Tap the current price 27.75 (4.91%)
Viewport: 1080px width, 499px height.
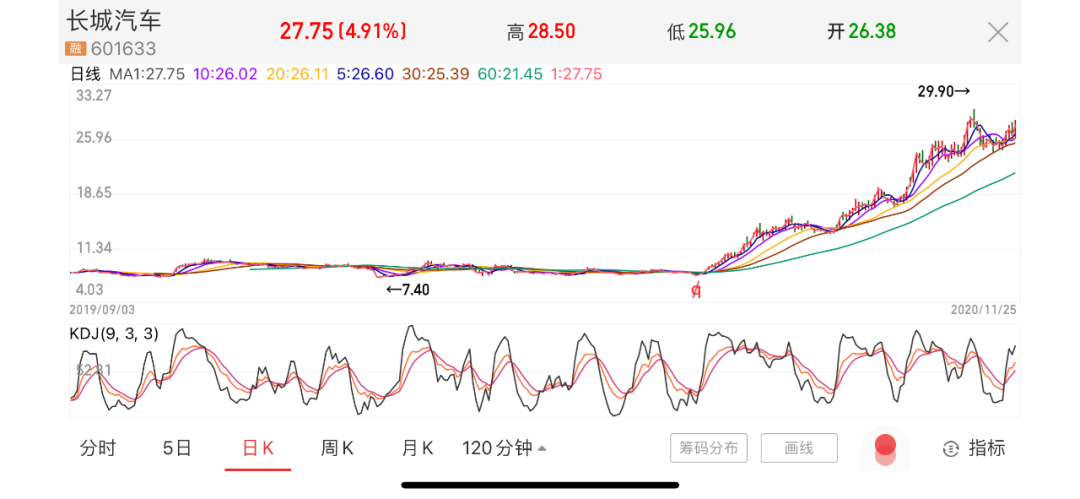342,31
